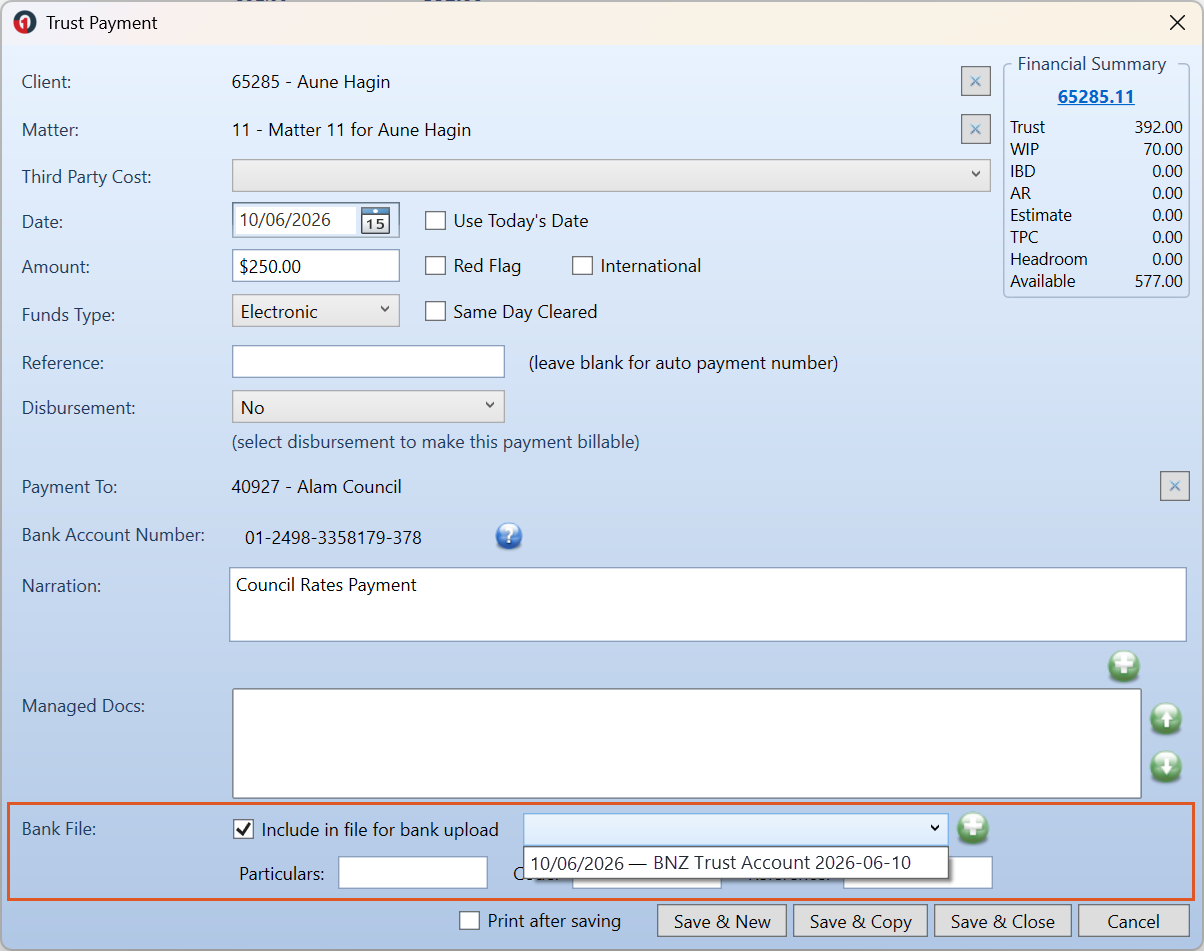
Task: Click inside the Managed Docs list box
Action: 686,742
